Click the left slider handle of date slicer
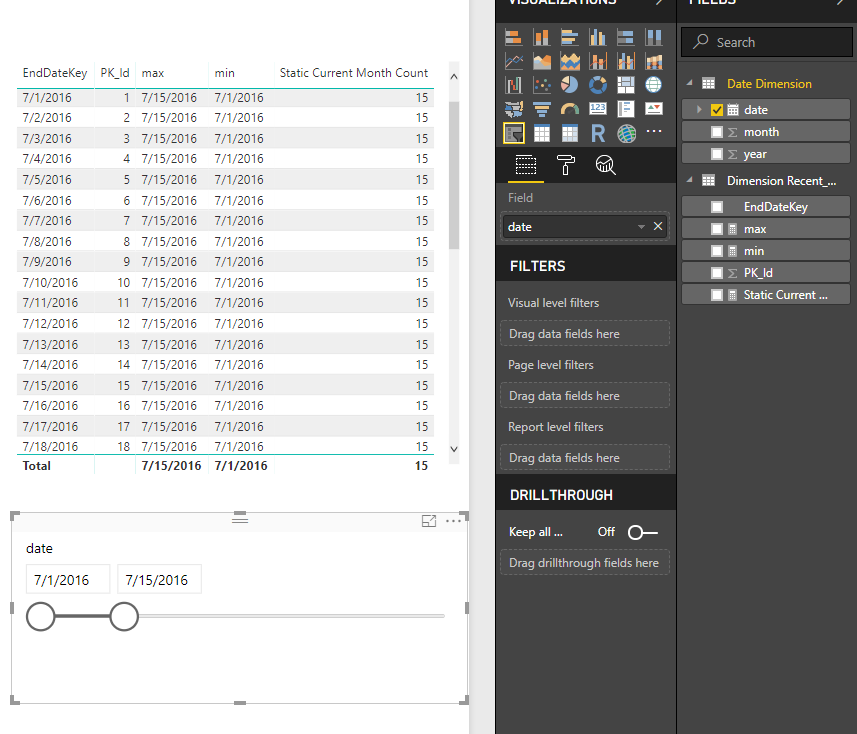 pos(40,616)
